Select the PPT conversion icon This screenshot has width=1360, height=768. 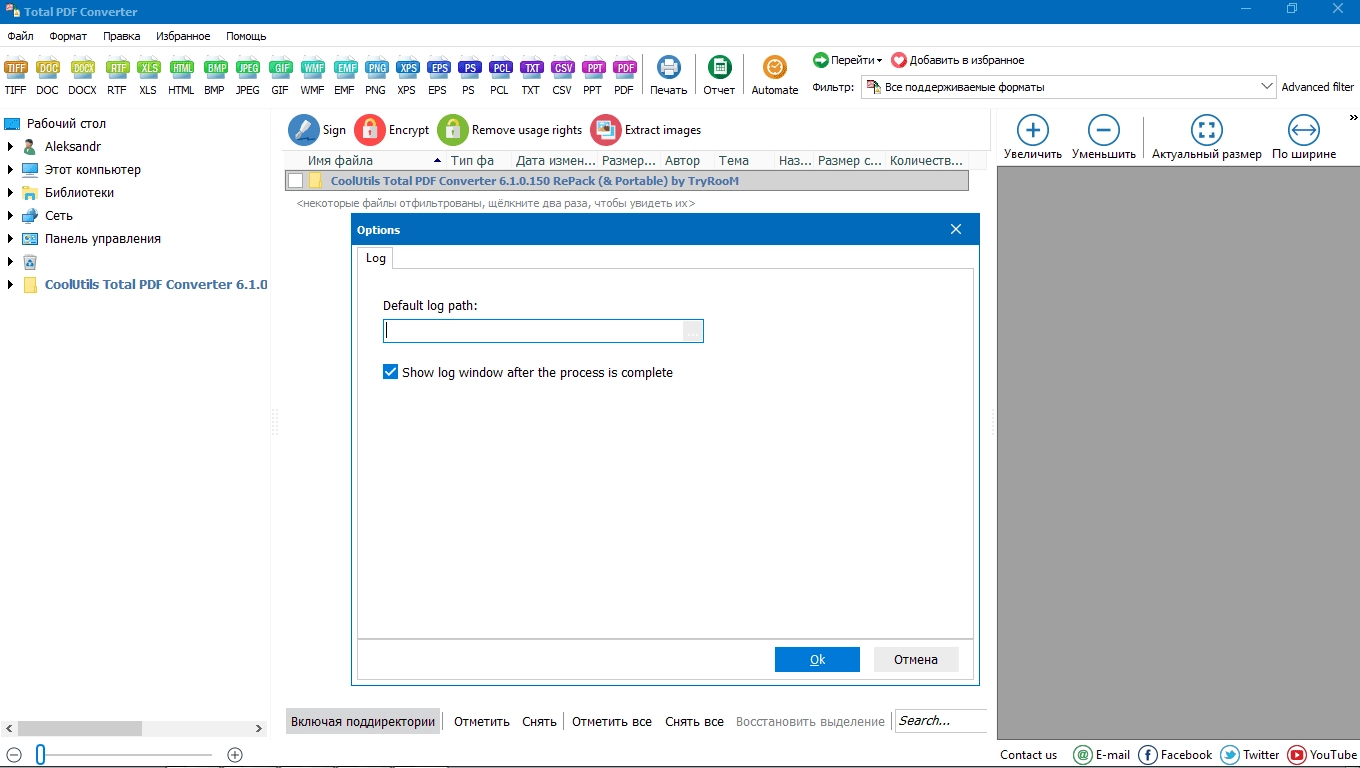(x=593, y=76)
